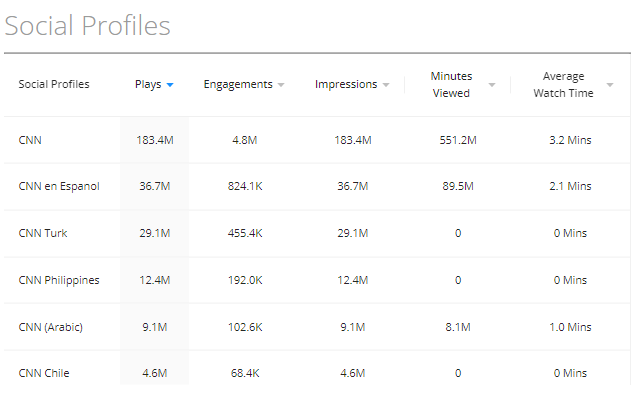Open the CNN Philippines profile

59,280
